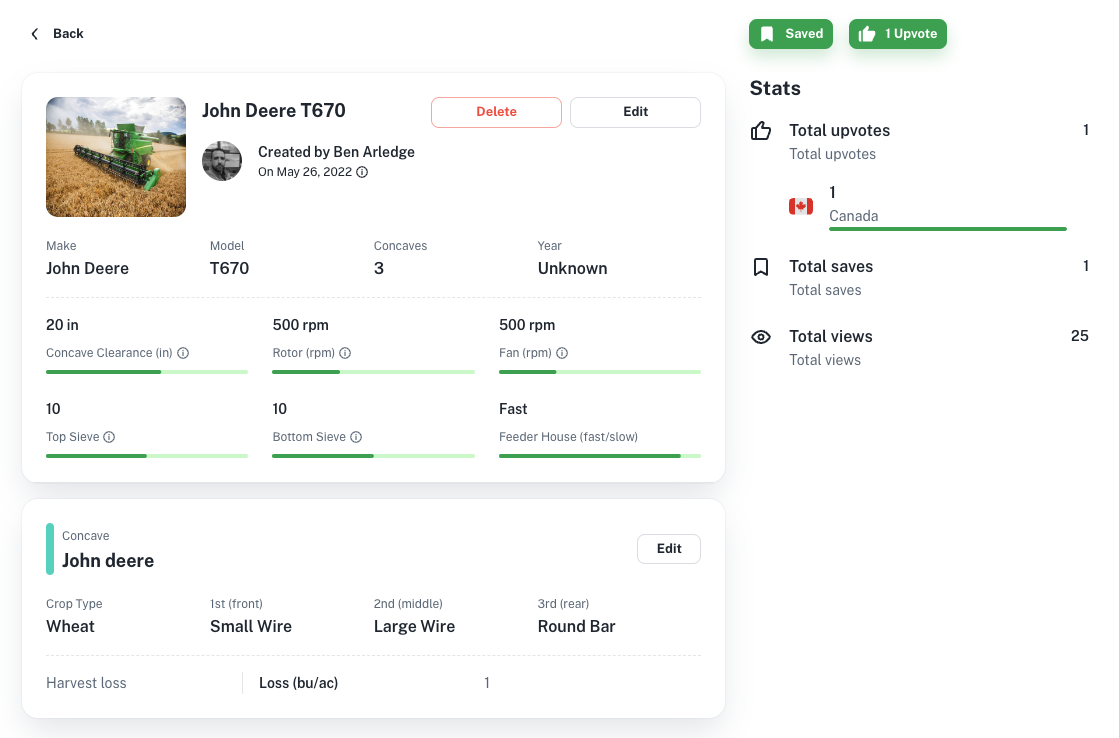The height and width of the screenshot is (738, 1119).
Task: Click info icon beside Rotor (rpm)
Action: click(x=345, y=353)
